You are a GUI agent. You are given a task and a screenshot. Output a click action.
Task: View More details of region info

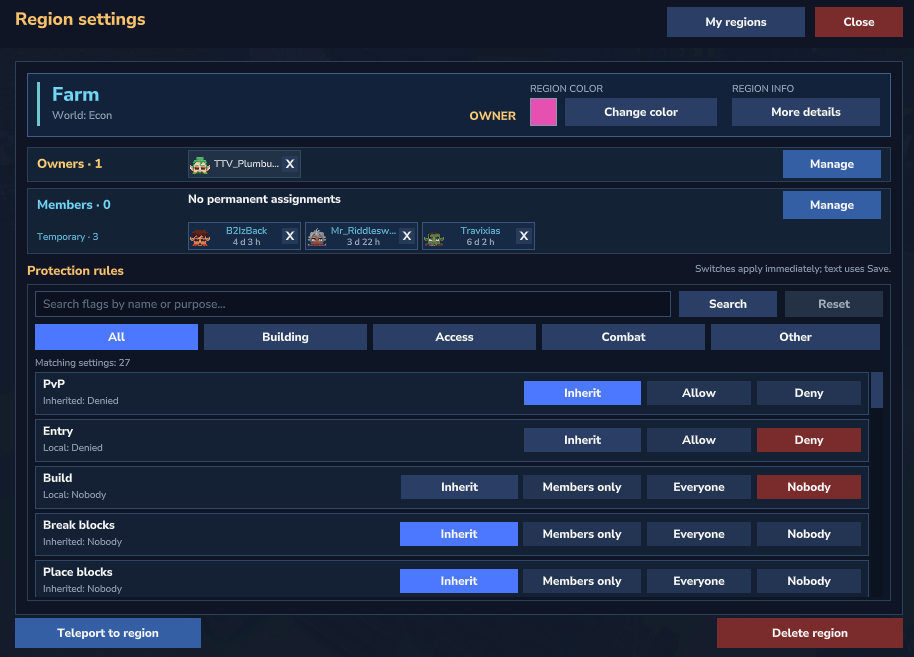click(806, 112)
